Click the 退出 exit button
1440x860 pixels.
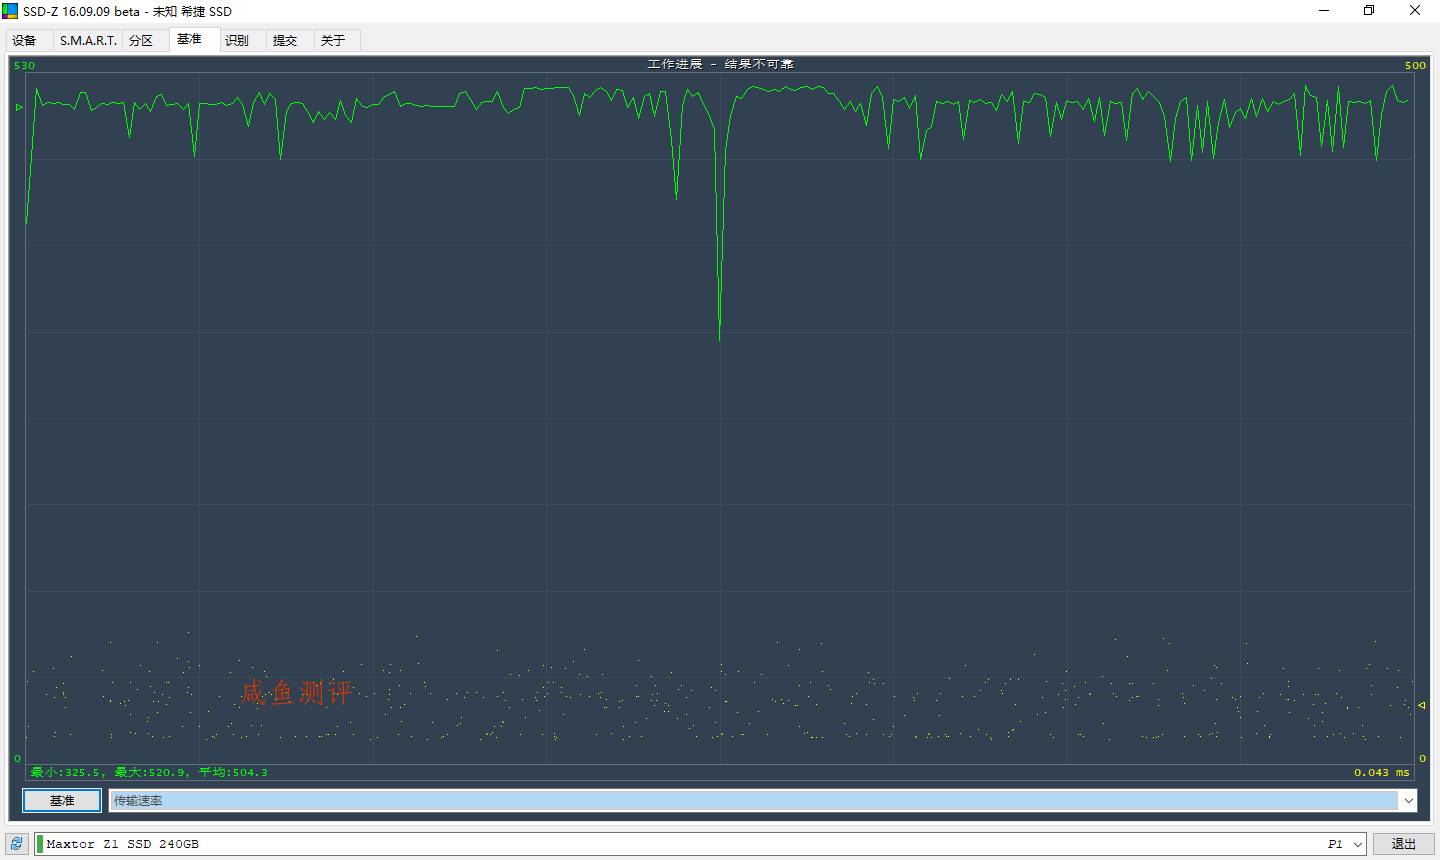[1404, 844]
